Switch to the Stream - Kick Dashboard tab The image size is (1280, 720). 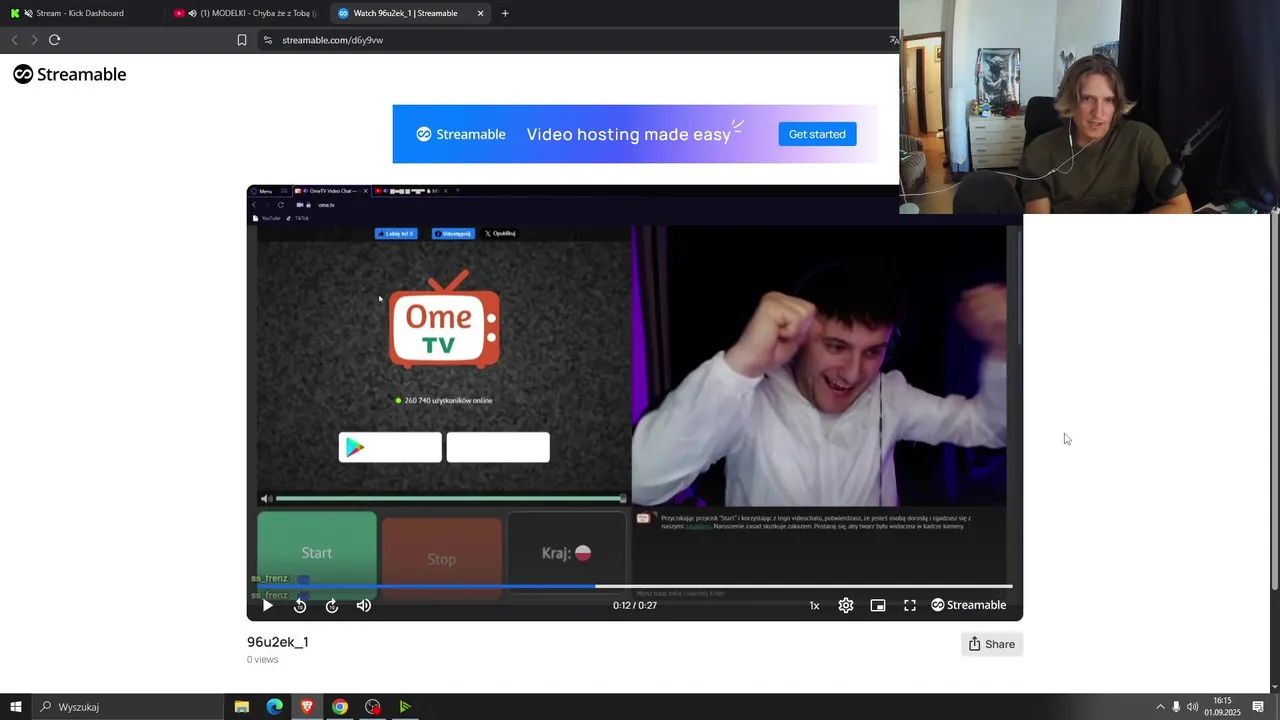coord(80,13)
